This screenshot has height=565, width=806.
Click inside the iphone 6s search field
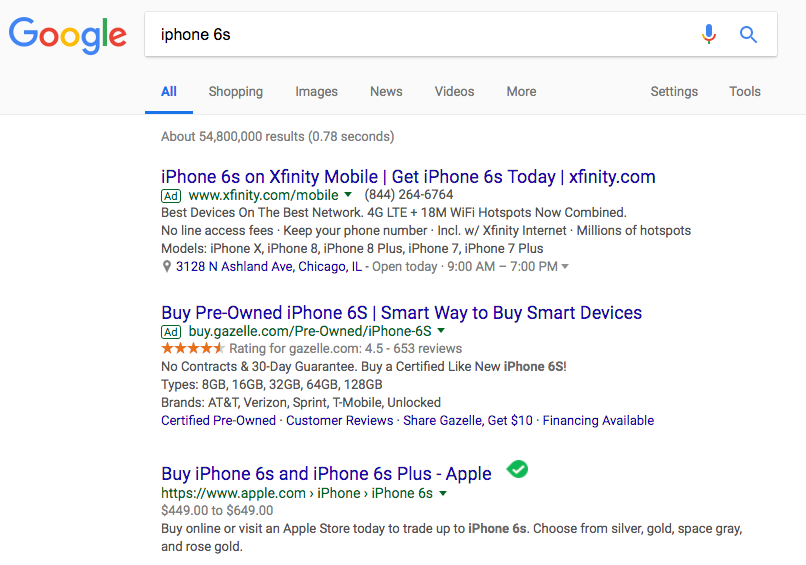click(x=422, y=34)
